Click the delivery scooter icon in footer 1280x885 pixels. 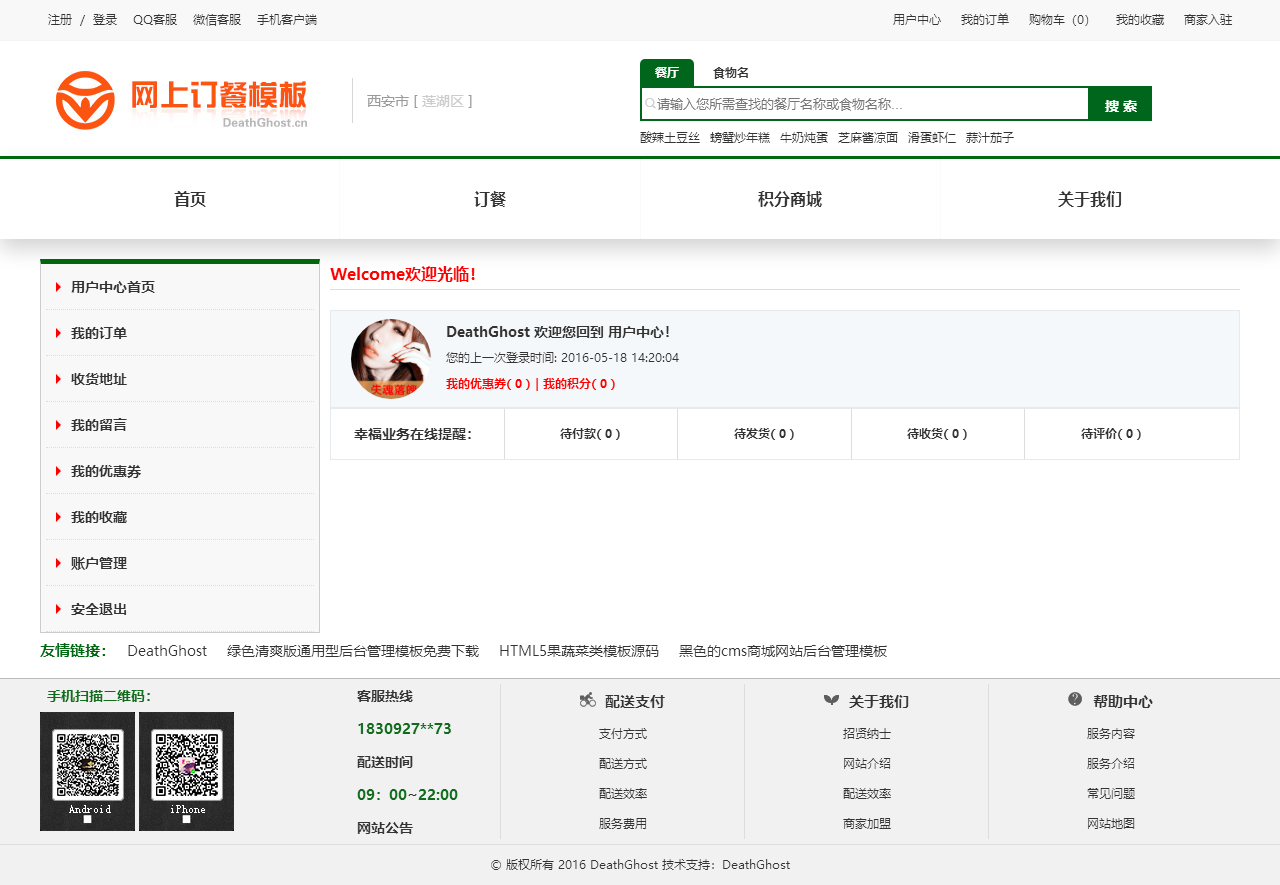click(x=588, y=700)
